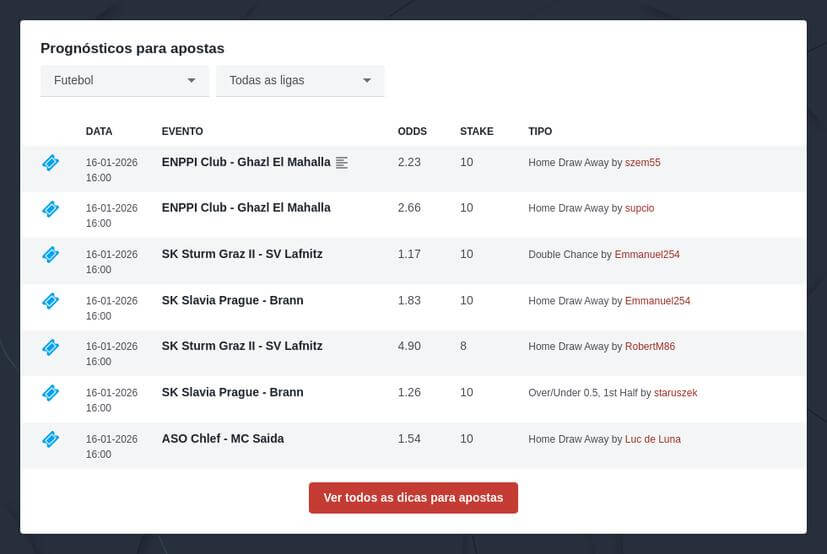Open the Futebol sport dropdown
The height and width of the screenshot is (554, 827).
click(x=124, y=80)
